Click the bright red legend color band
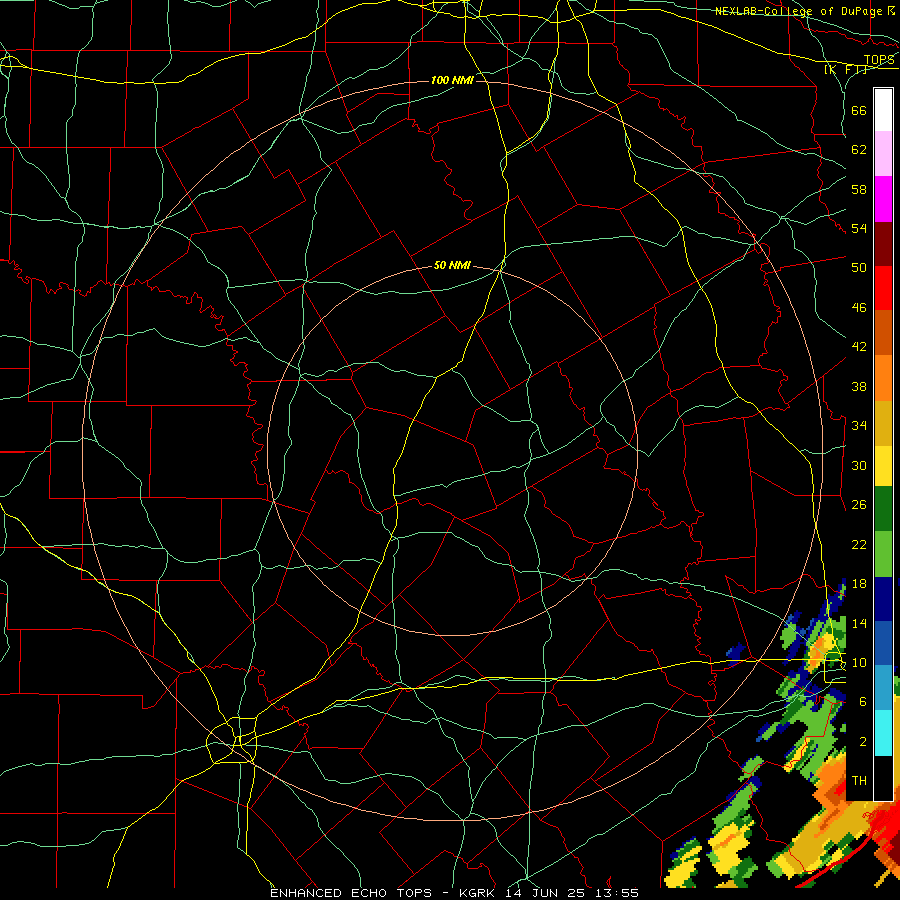Image resolution: width=900 pixels, height=900 pixels. point(883,288)
